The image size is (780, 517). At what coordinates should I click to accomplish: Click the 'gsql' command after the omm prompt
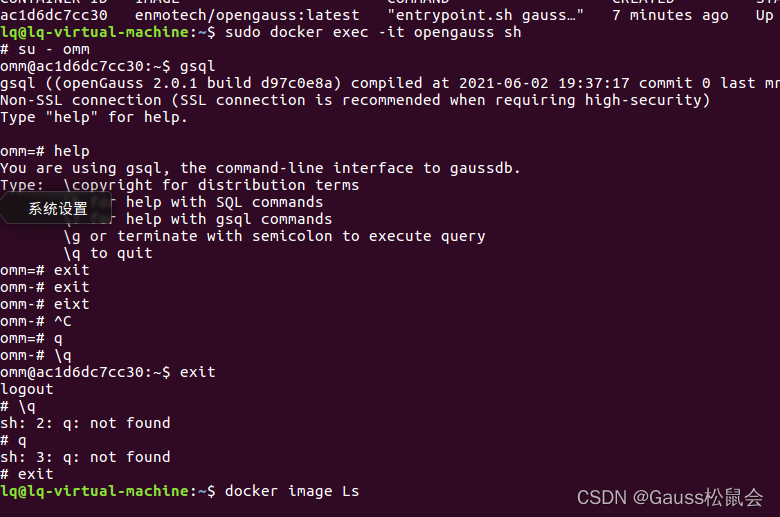pyautogui.click(x=197, y=67)
